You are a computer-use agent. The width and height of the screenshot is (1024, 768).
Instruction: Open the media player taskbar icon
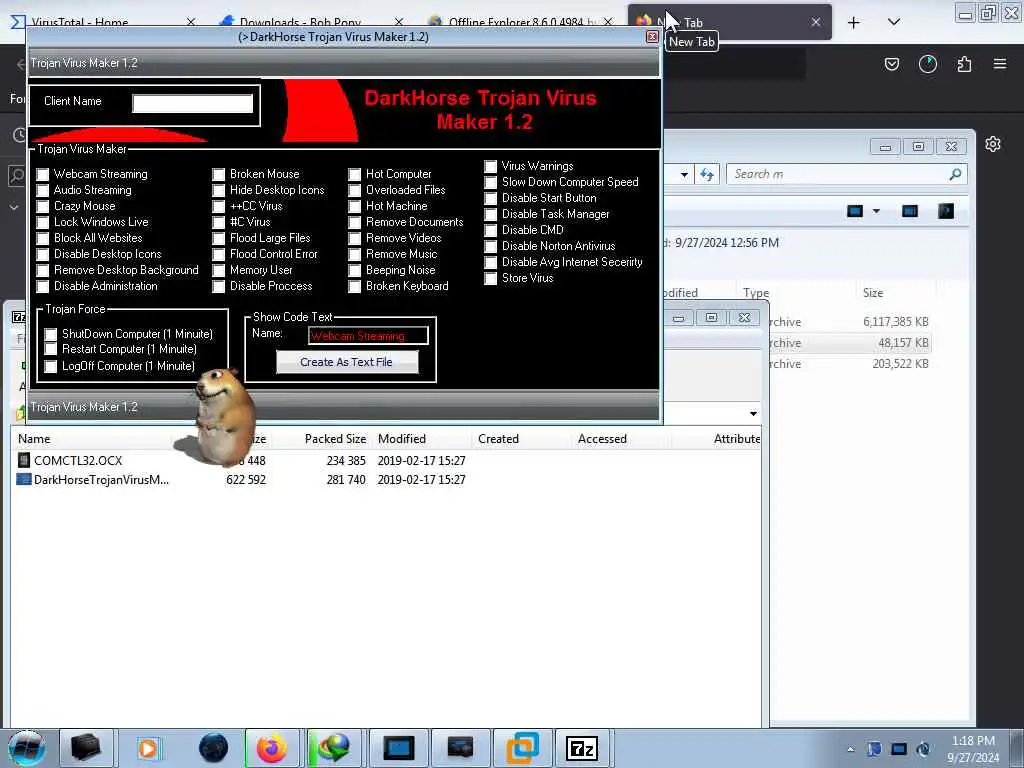click(x=148, y=748)
